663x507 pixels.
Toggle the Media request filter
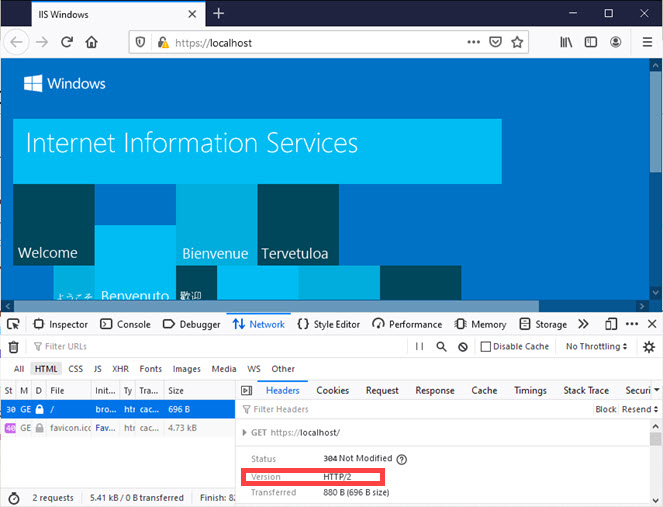point(224,369)
